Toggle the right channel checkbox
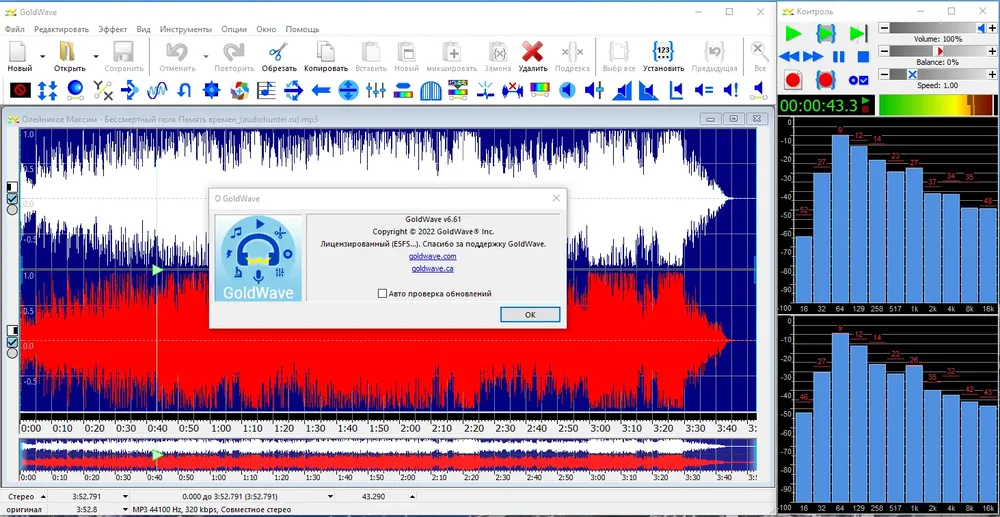 click(12, 342)
